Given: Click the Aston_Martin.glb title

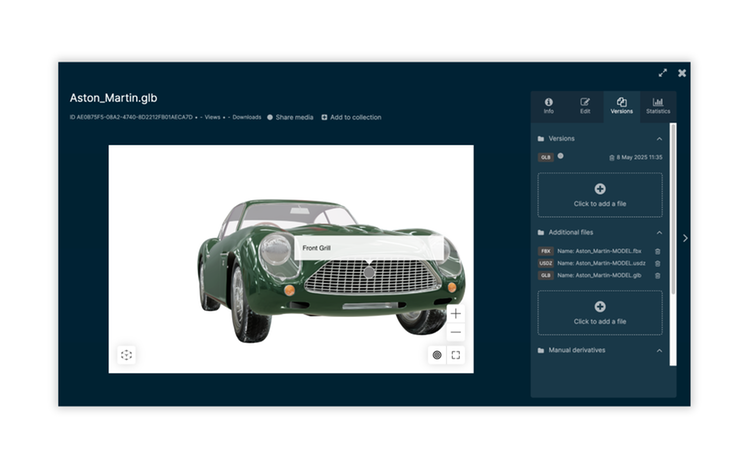Looking at the screenshot, I should pos(113,98).
